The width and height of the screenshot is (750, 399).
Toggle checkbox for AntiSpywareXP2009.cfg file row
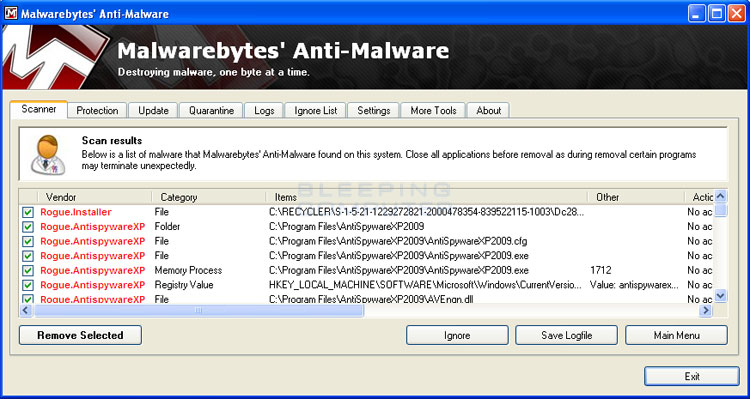tap(28, 241)
